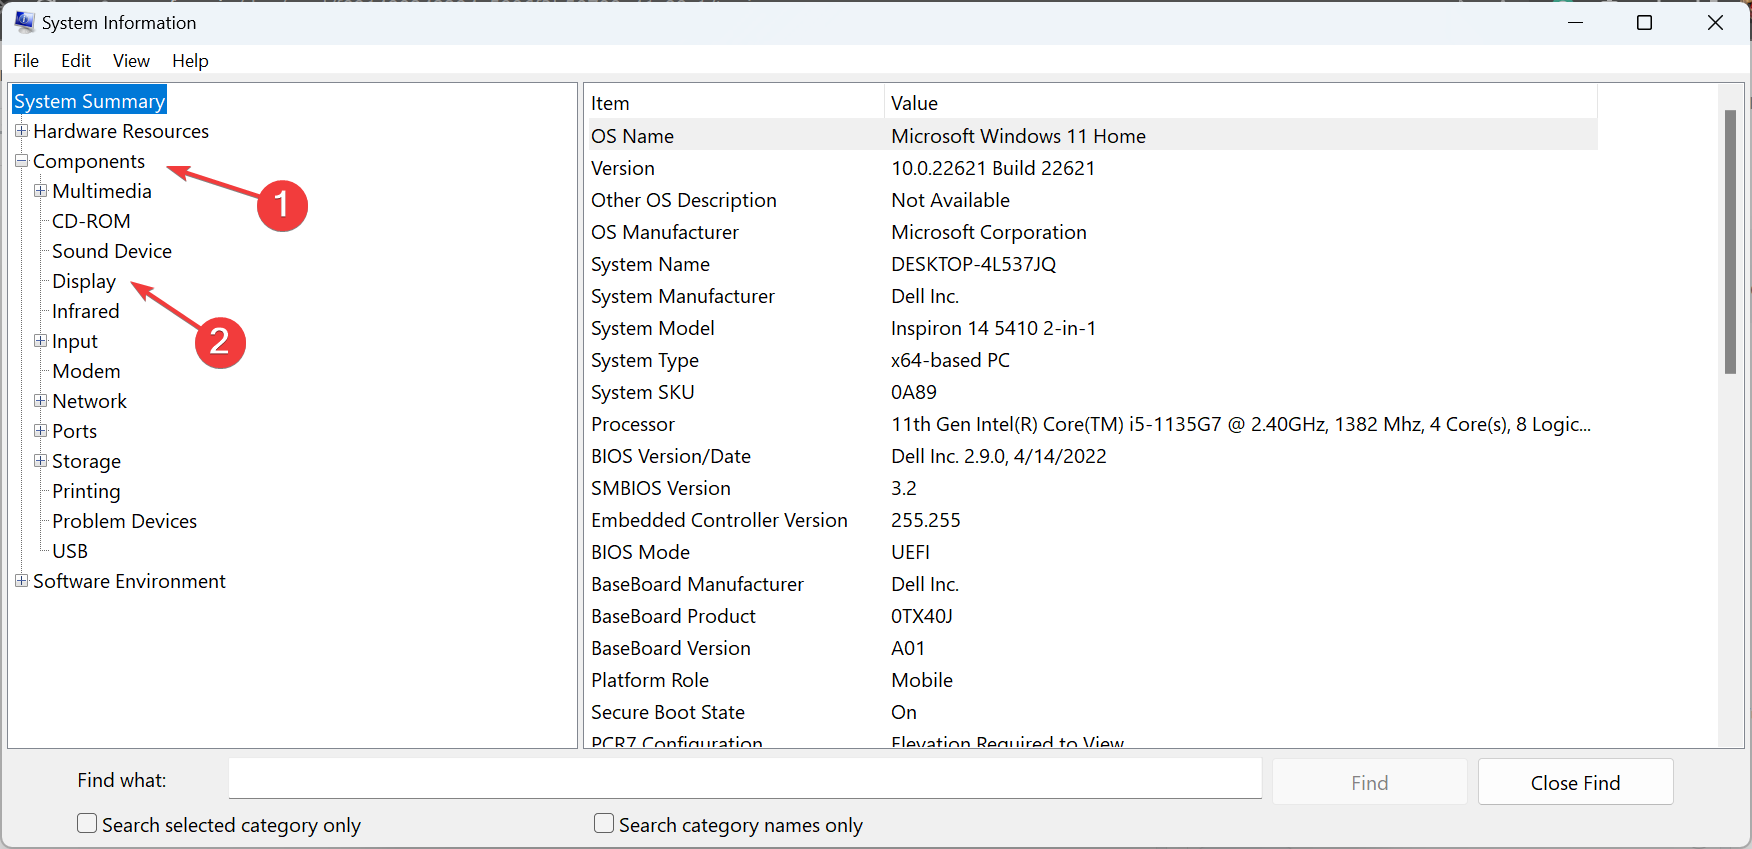
Task: Click the Item column header
Action: click(736, 103)
